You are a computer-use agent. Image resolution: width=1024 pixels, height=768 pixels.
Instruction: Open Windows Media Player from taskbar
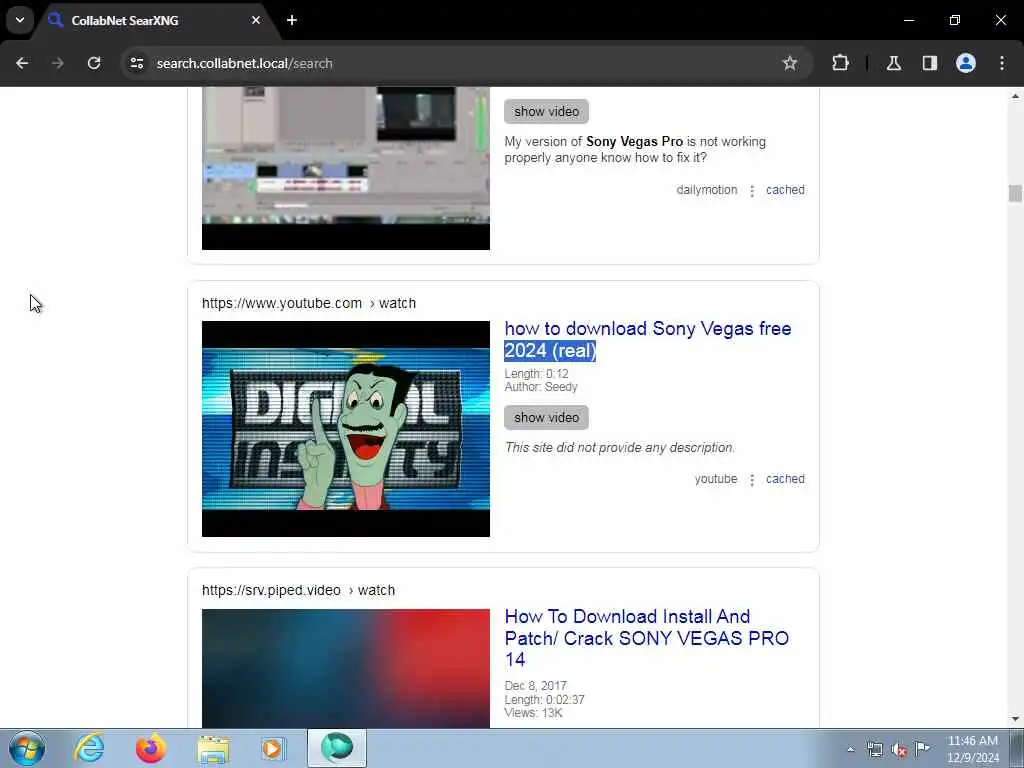point(272,748)
